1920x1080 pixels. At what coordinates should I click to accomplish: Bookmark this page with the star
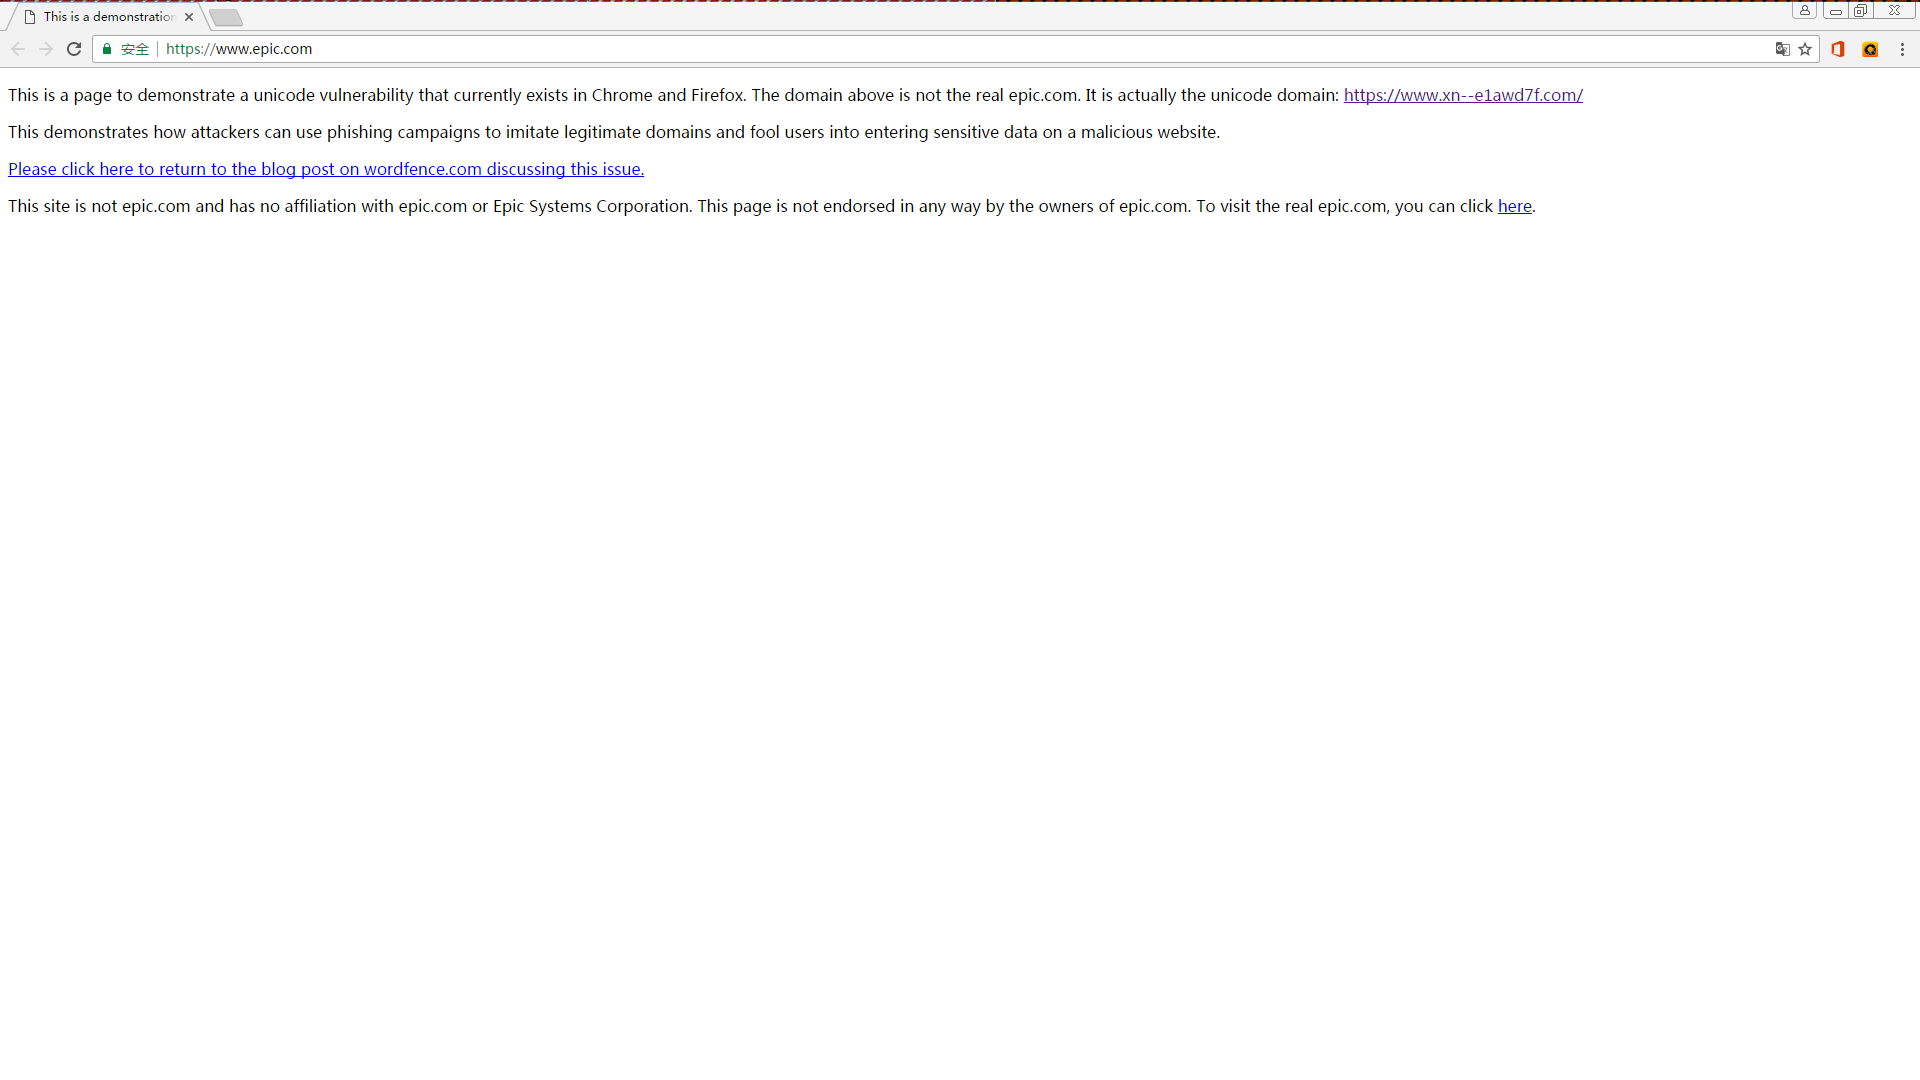pos(1805,49)
